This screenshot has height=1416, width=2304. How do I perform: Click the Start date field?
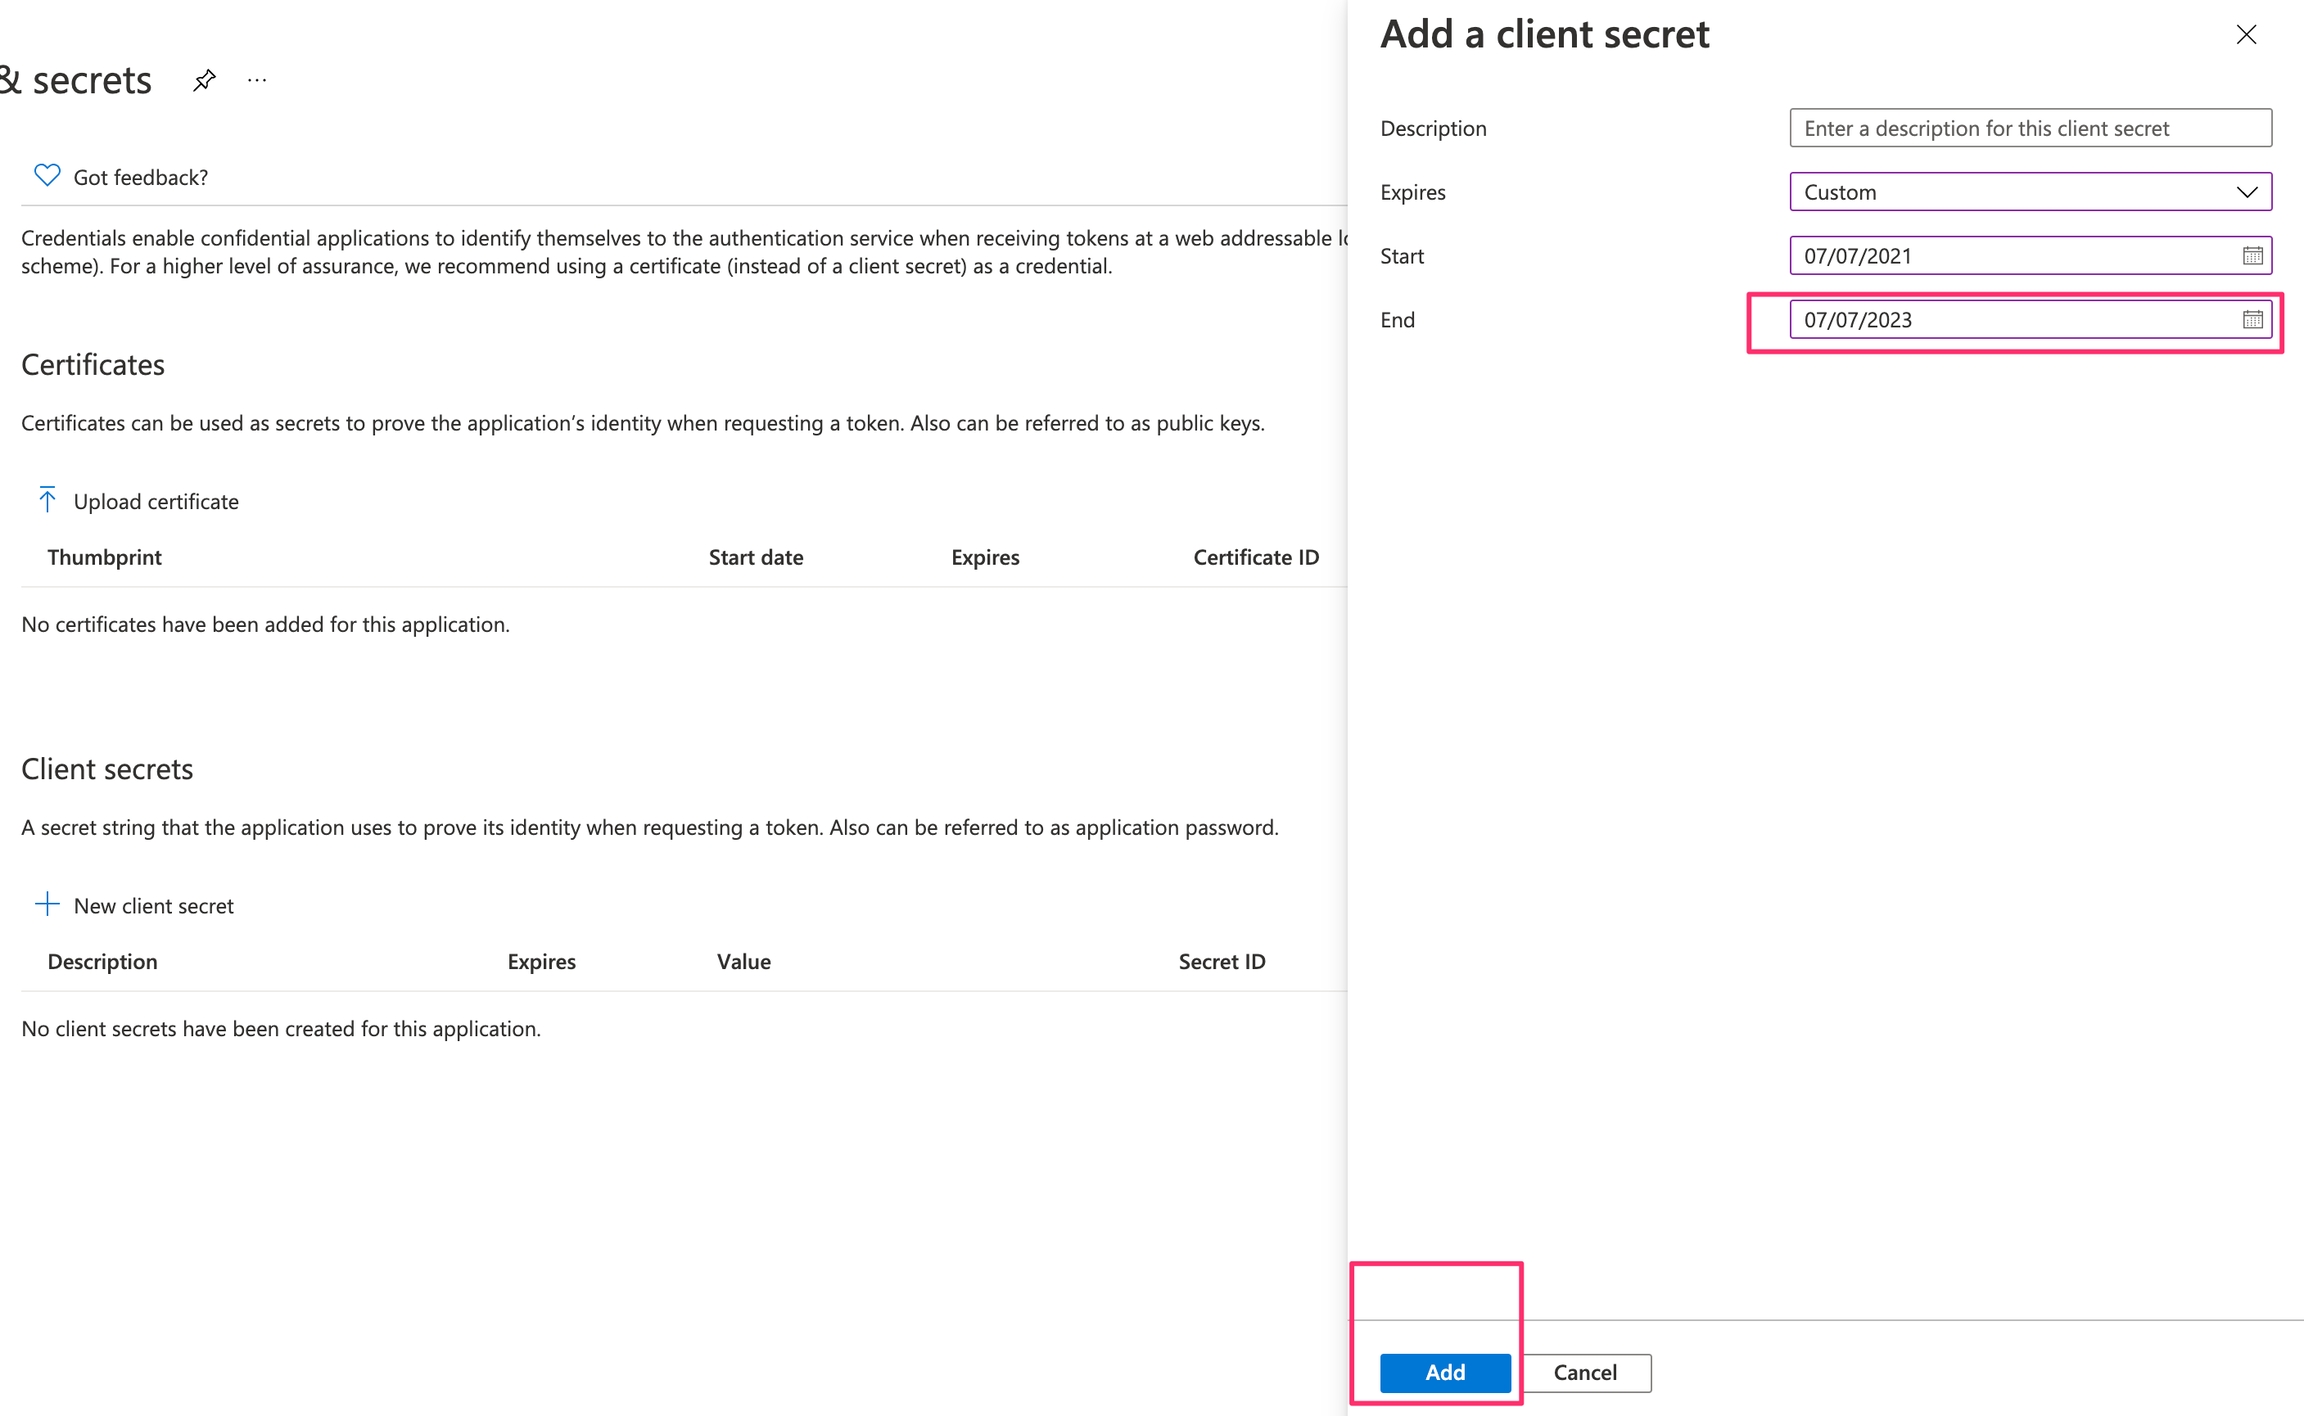(x=2000, y=256)
